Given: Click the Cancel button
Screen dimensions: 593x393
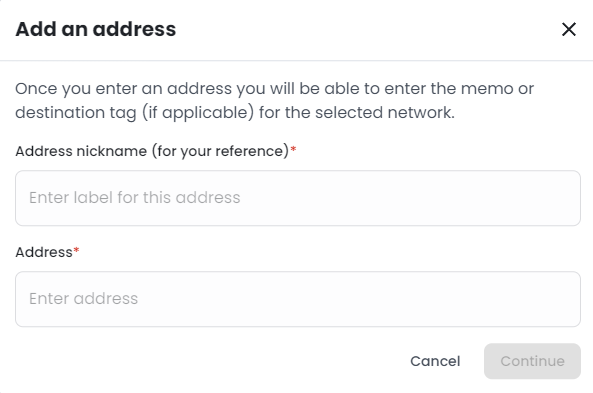Looking at the screenshot, I should click(x=435, y=361).
